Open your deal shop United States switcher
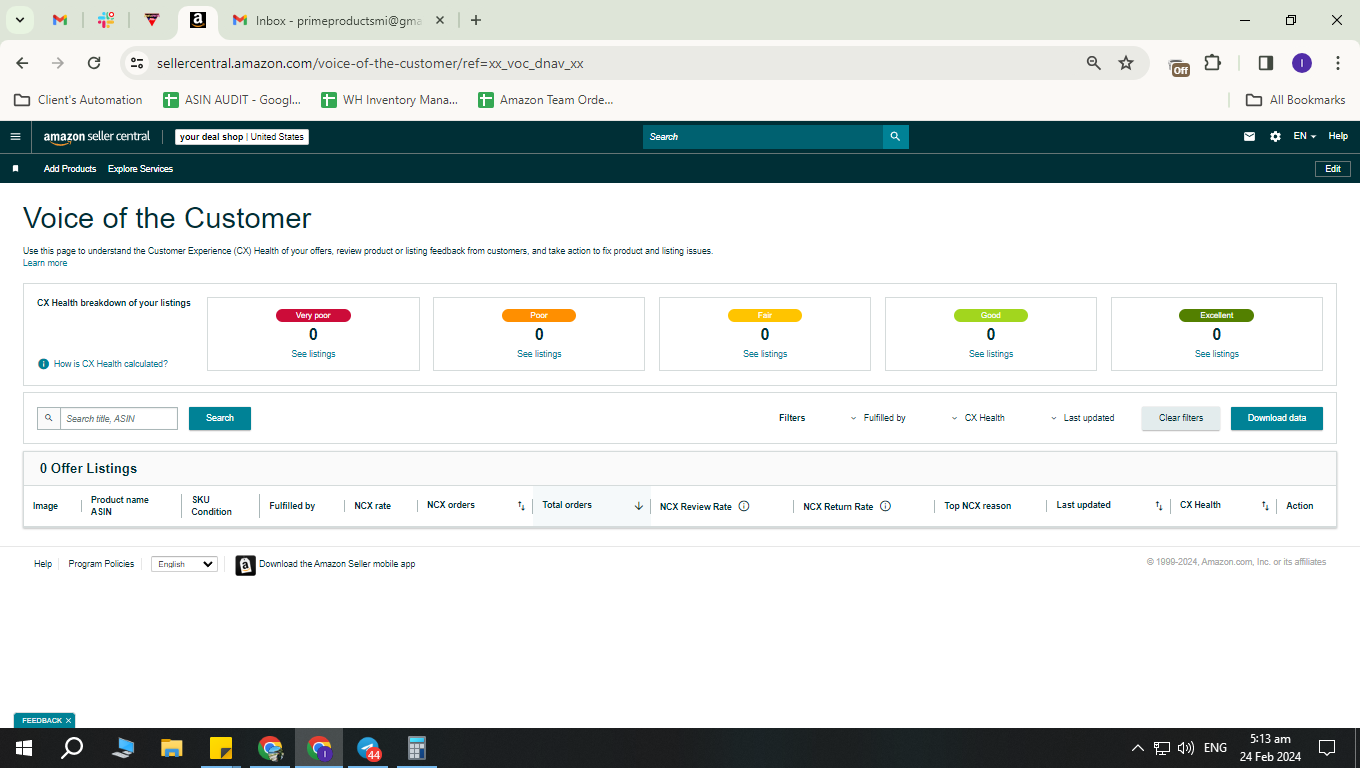The image size is (1360, 768). (242, 137)
